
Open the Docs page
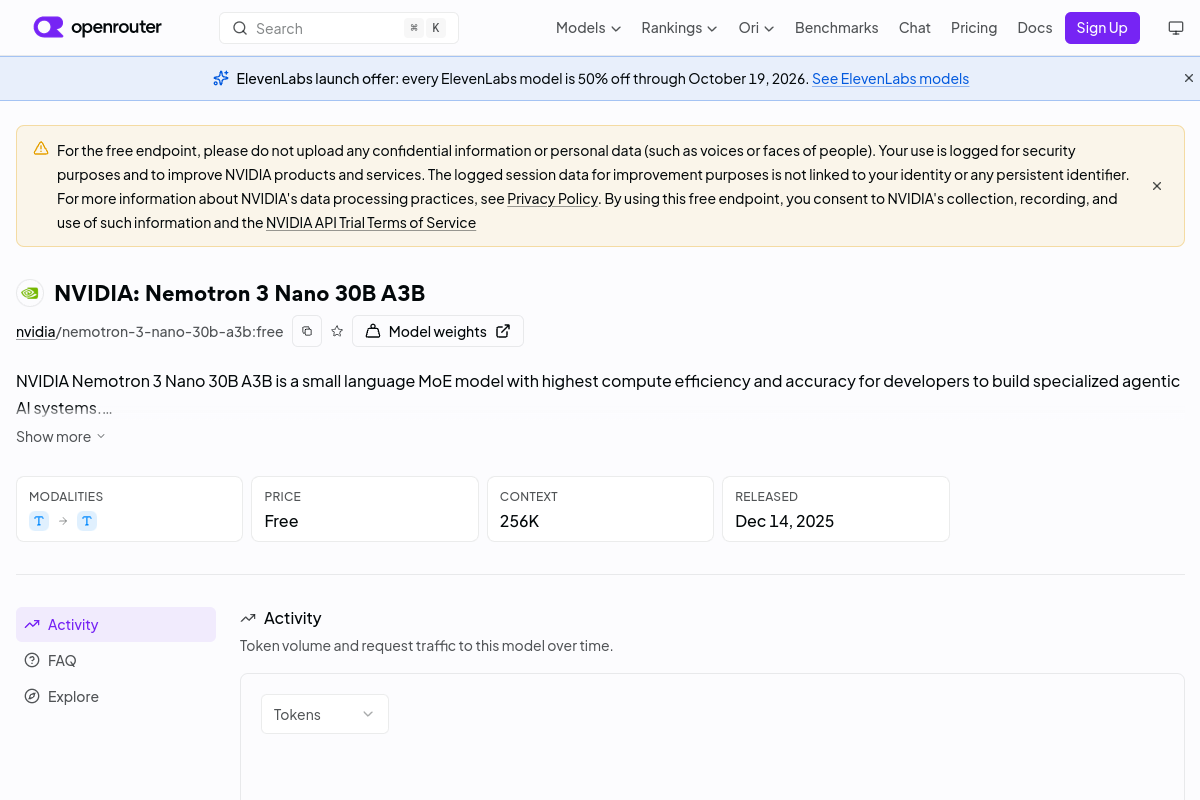pyautogui.click(x=1035, y=28)
